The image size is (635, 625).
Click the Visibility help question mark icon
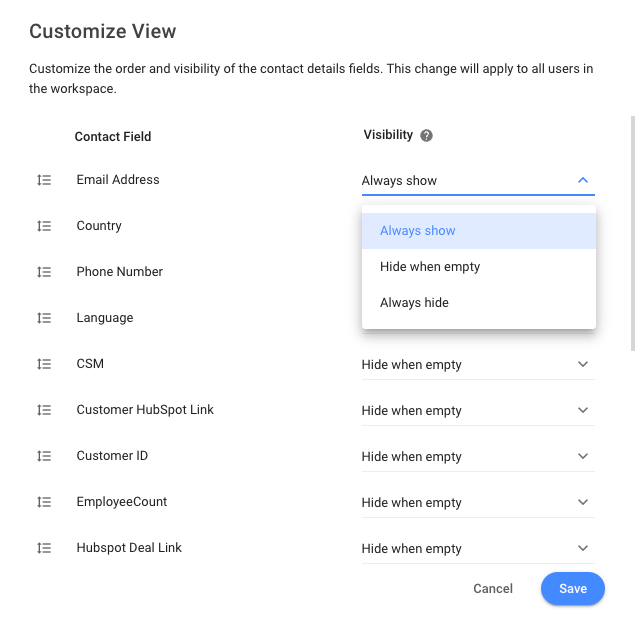[x=427, y=136]
